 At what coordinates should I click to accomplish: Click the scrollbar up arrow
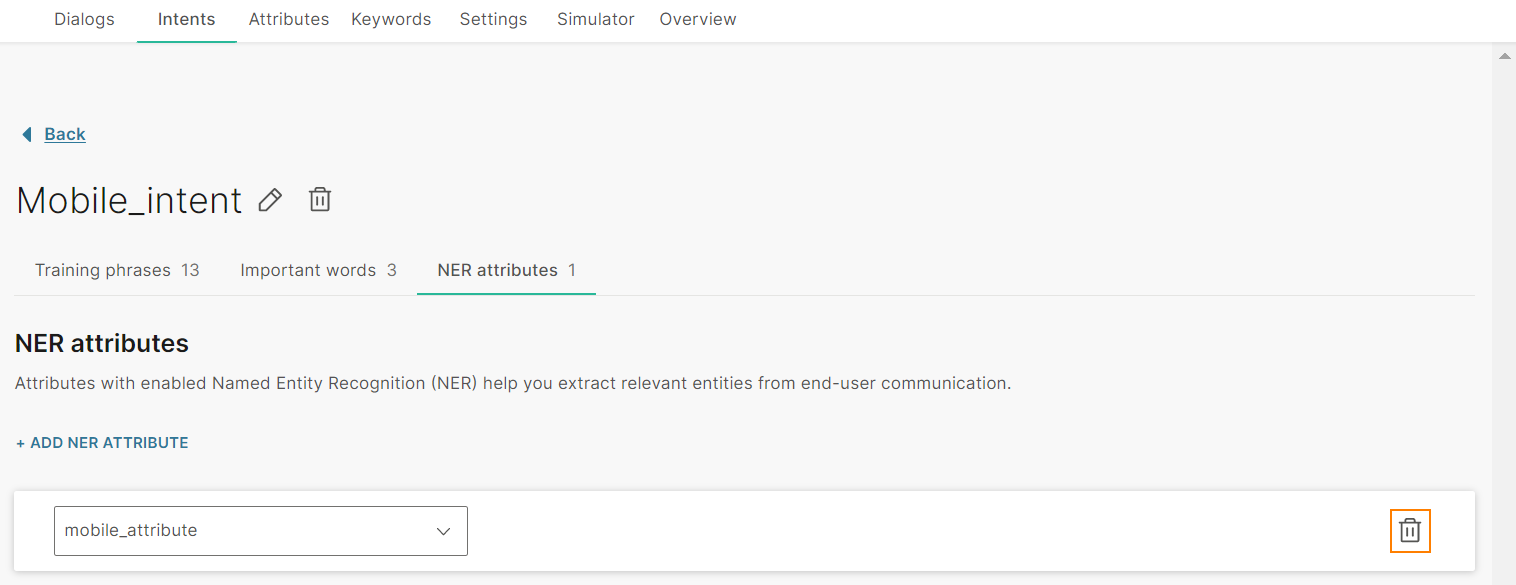pos(1504,56)
